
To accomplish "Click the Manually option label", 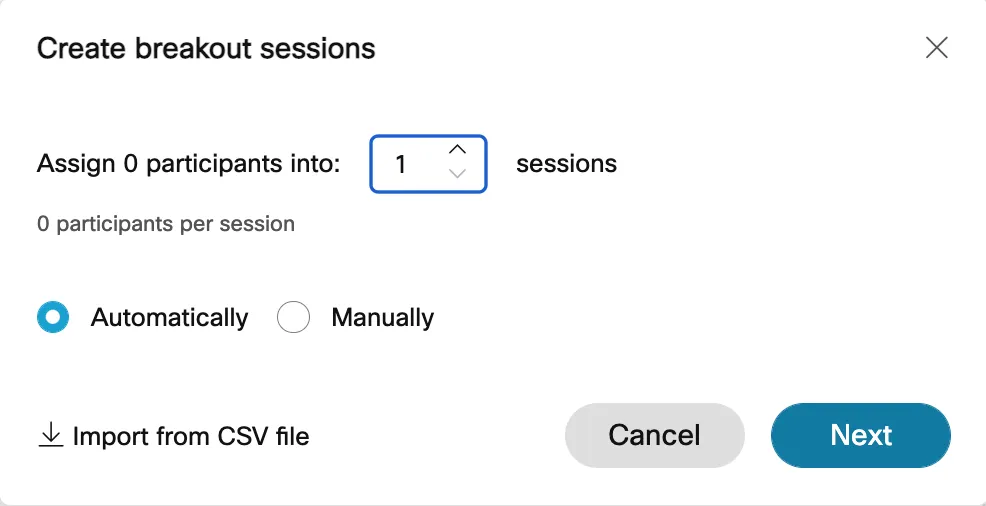I will [382, 318].
